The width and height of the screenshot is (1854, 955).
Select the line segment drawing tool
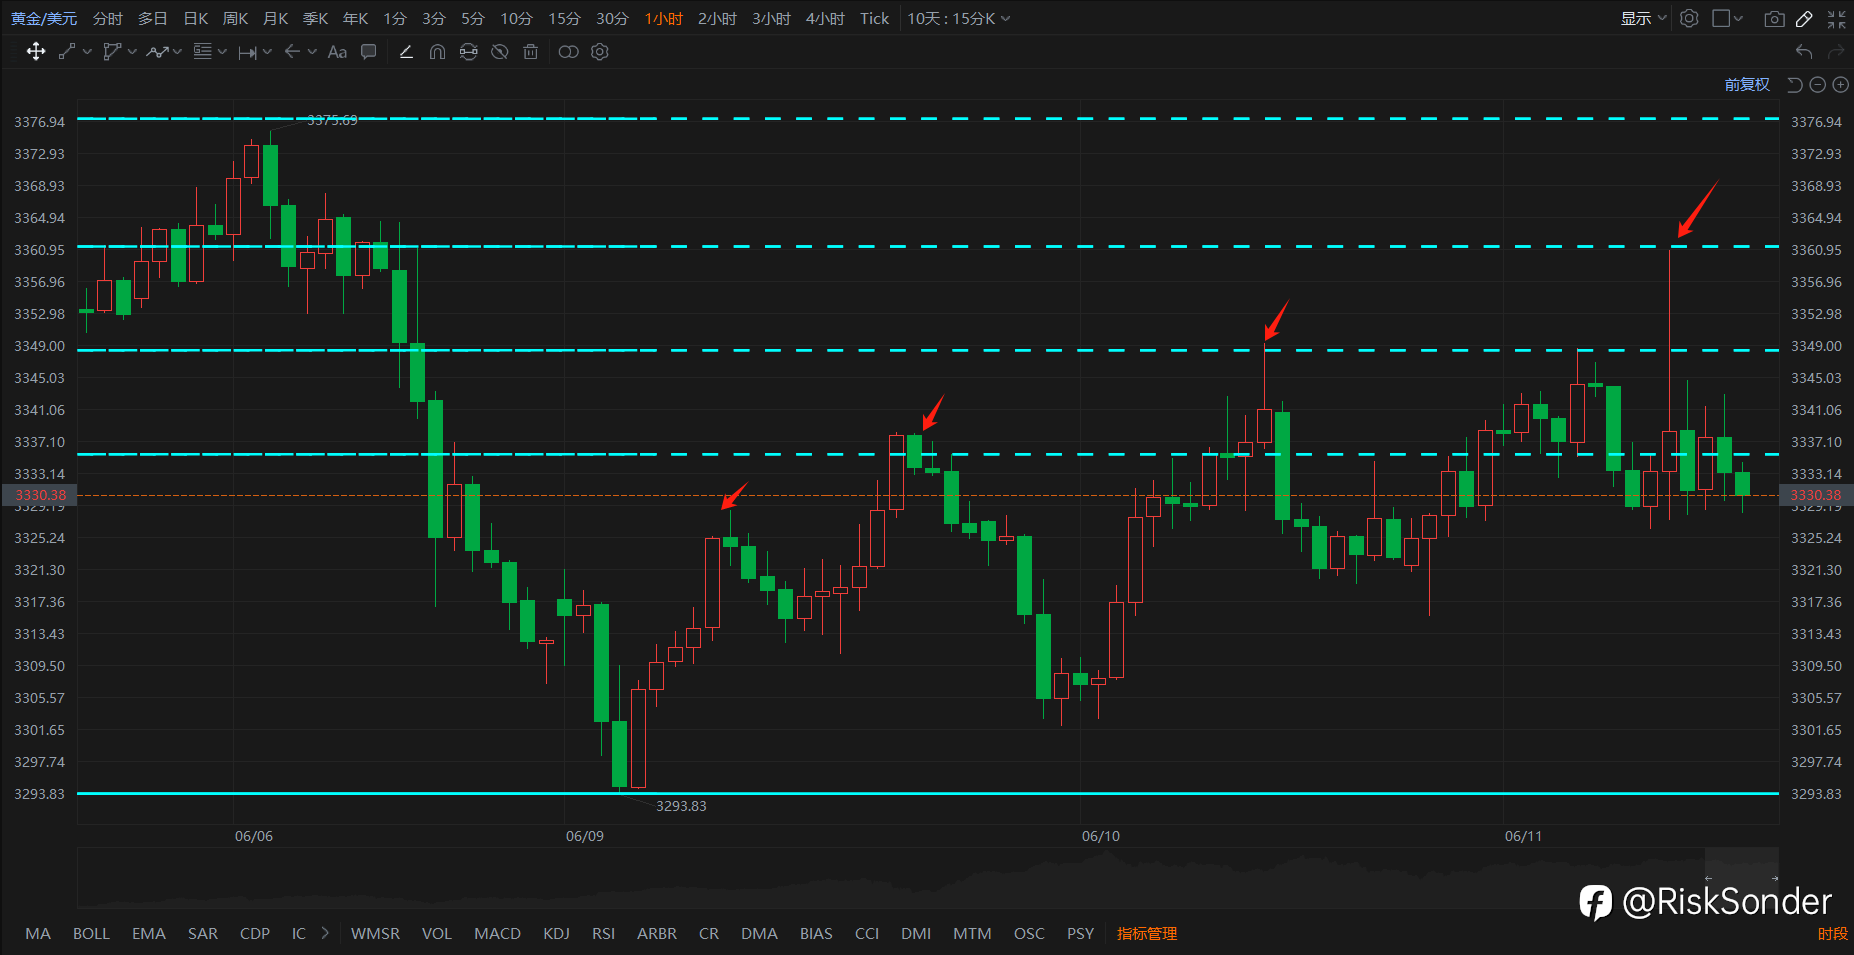coord(67,52)
